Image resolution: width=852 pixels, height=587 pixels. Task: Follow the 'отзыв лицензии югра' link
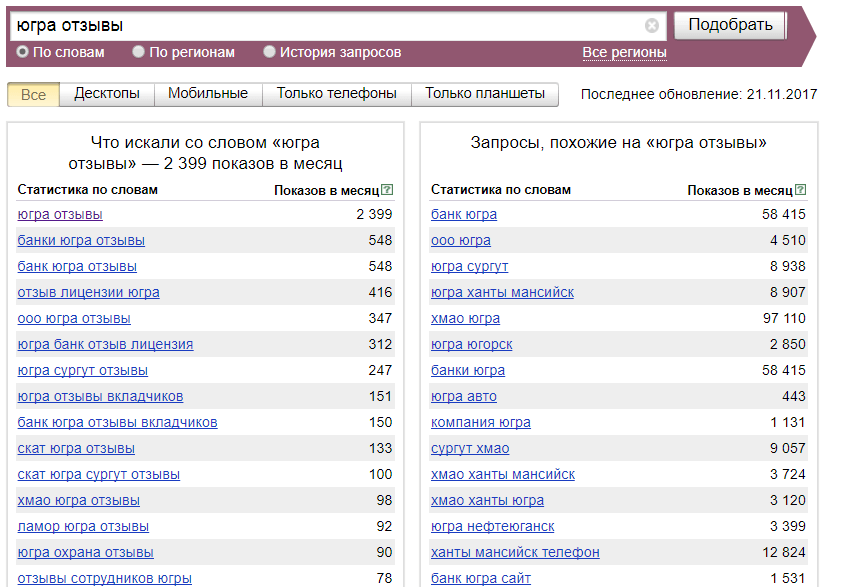[89, 293]
